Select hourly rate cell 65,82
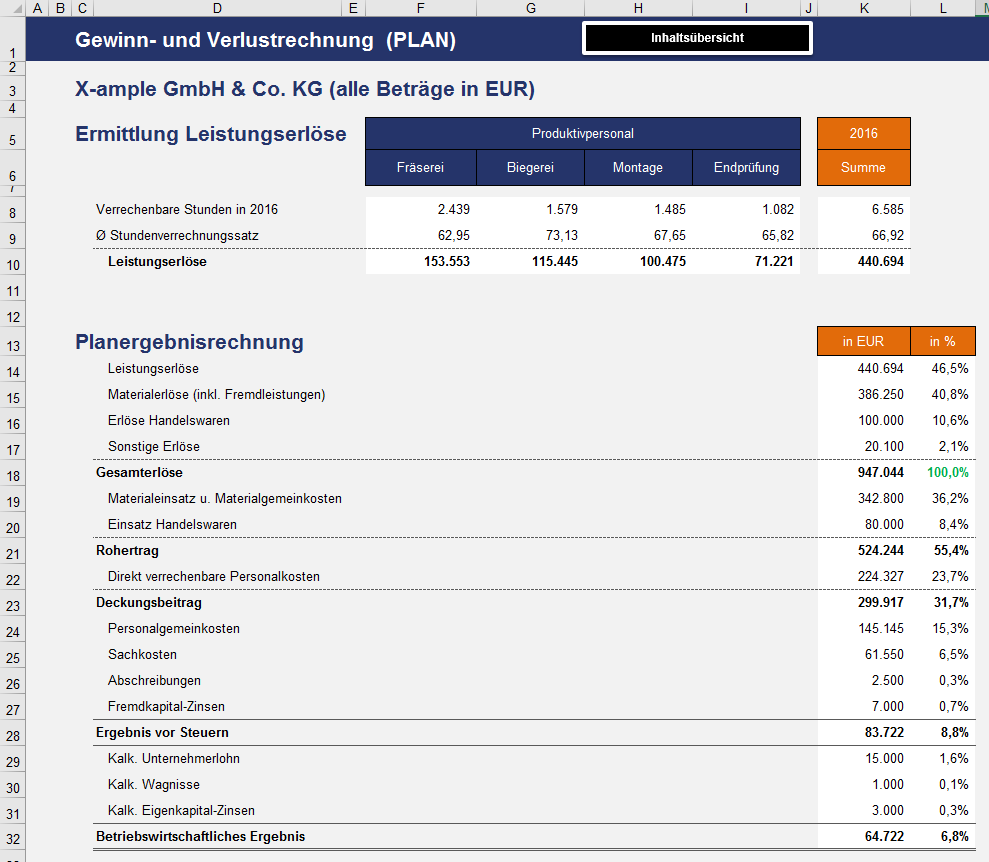 (746, 235)
